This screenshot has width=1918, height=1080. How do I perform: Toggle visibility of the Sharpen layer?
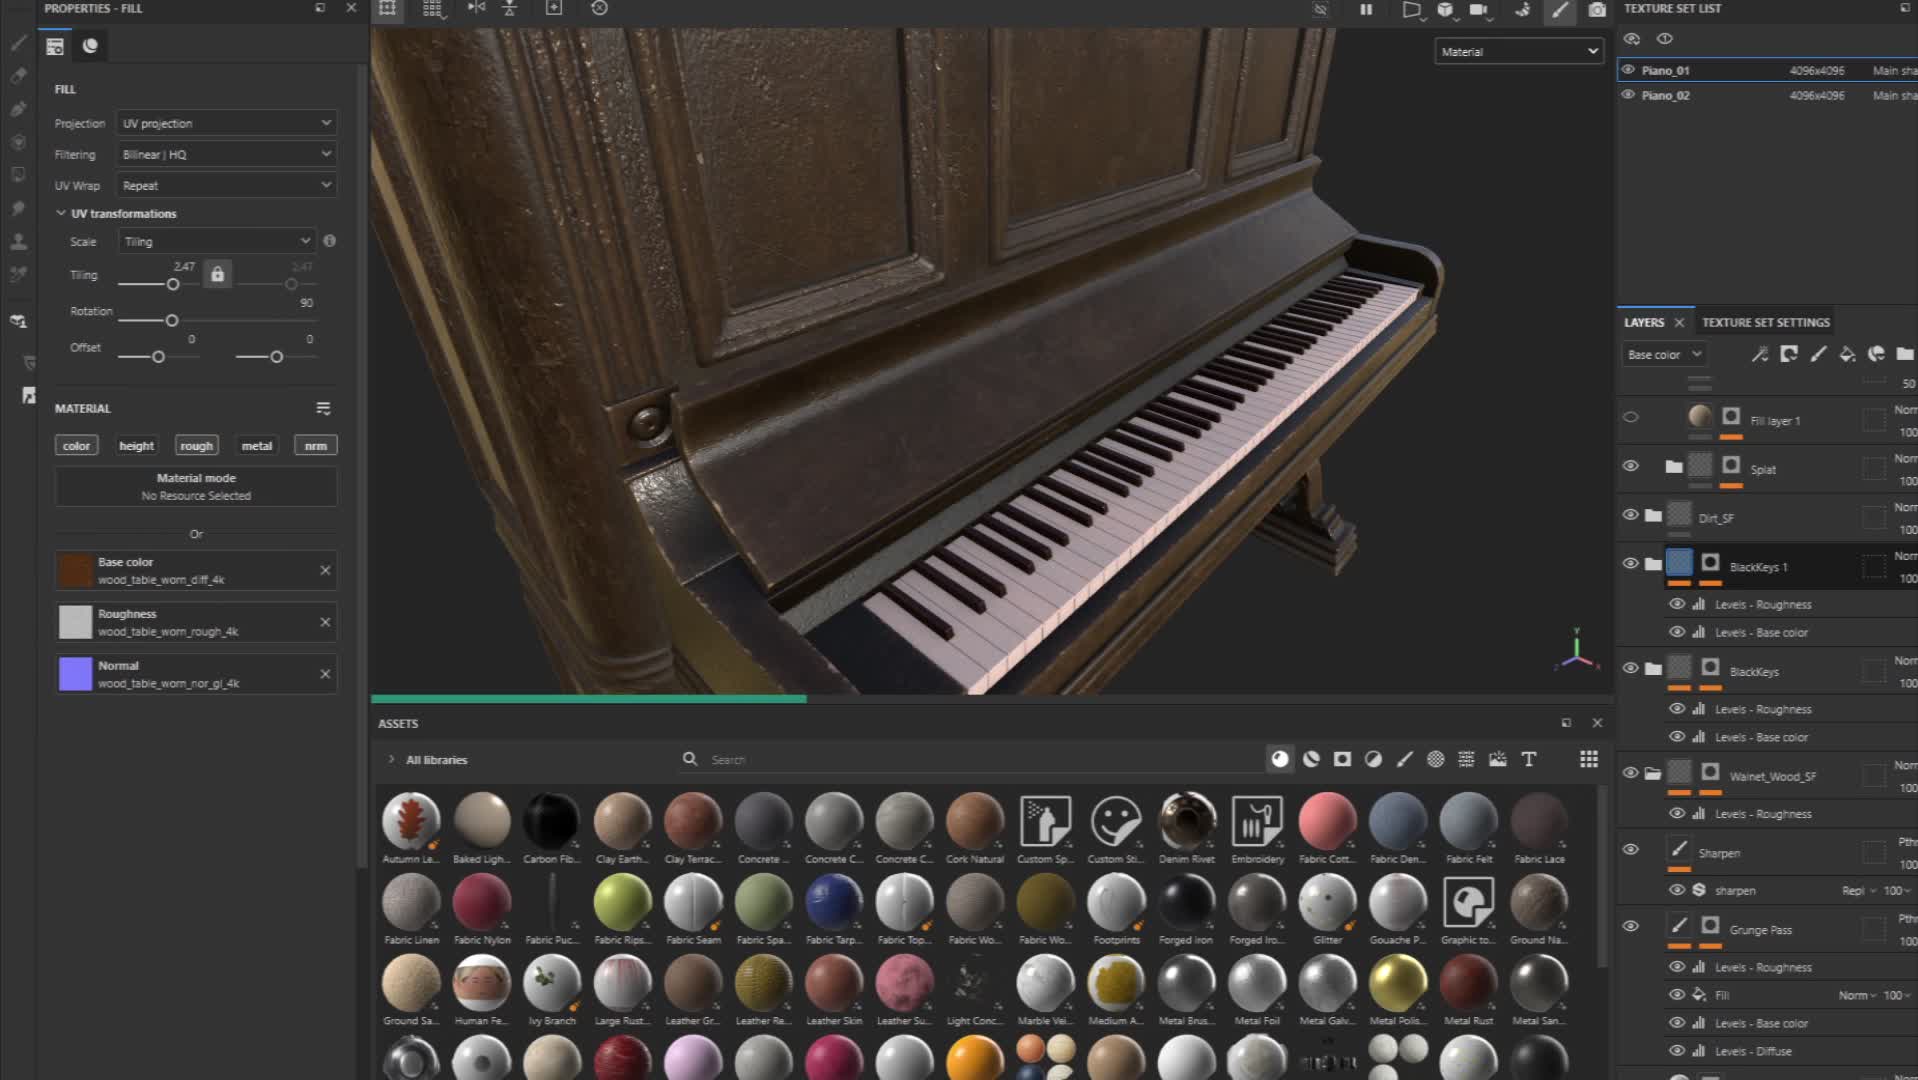1631,849
